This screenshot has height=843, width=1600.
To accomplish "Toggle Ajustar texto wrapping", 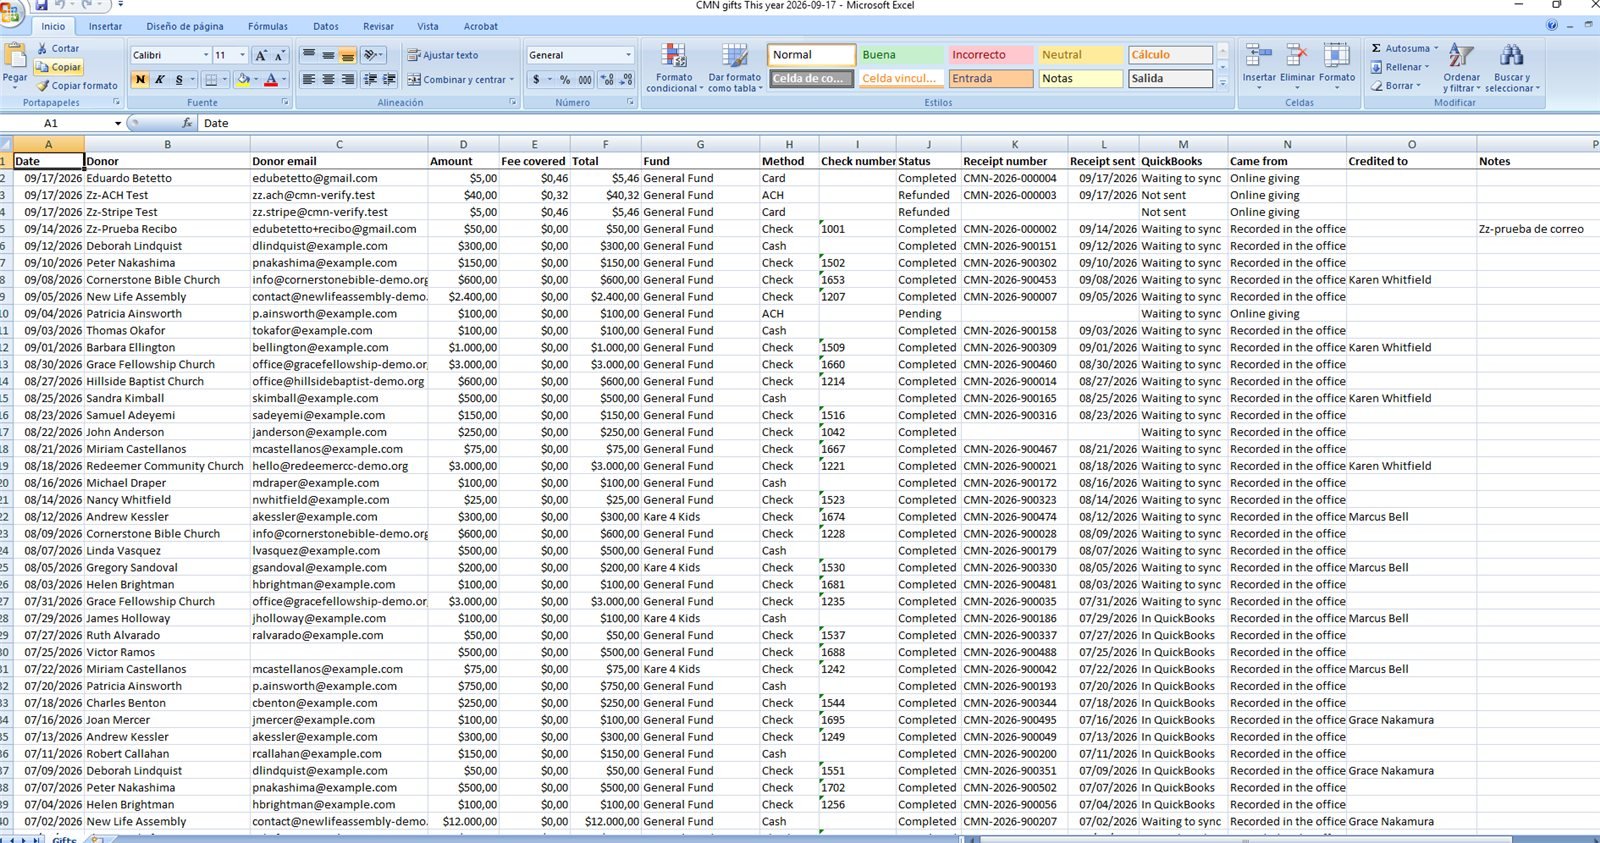I will [443, 55].
